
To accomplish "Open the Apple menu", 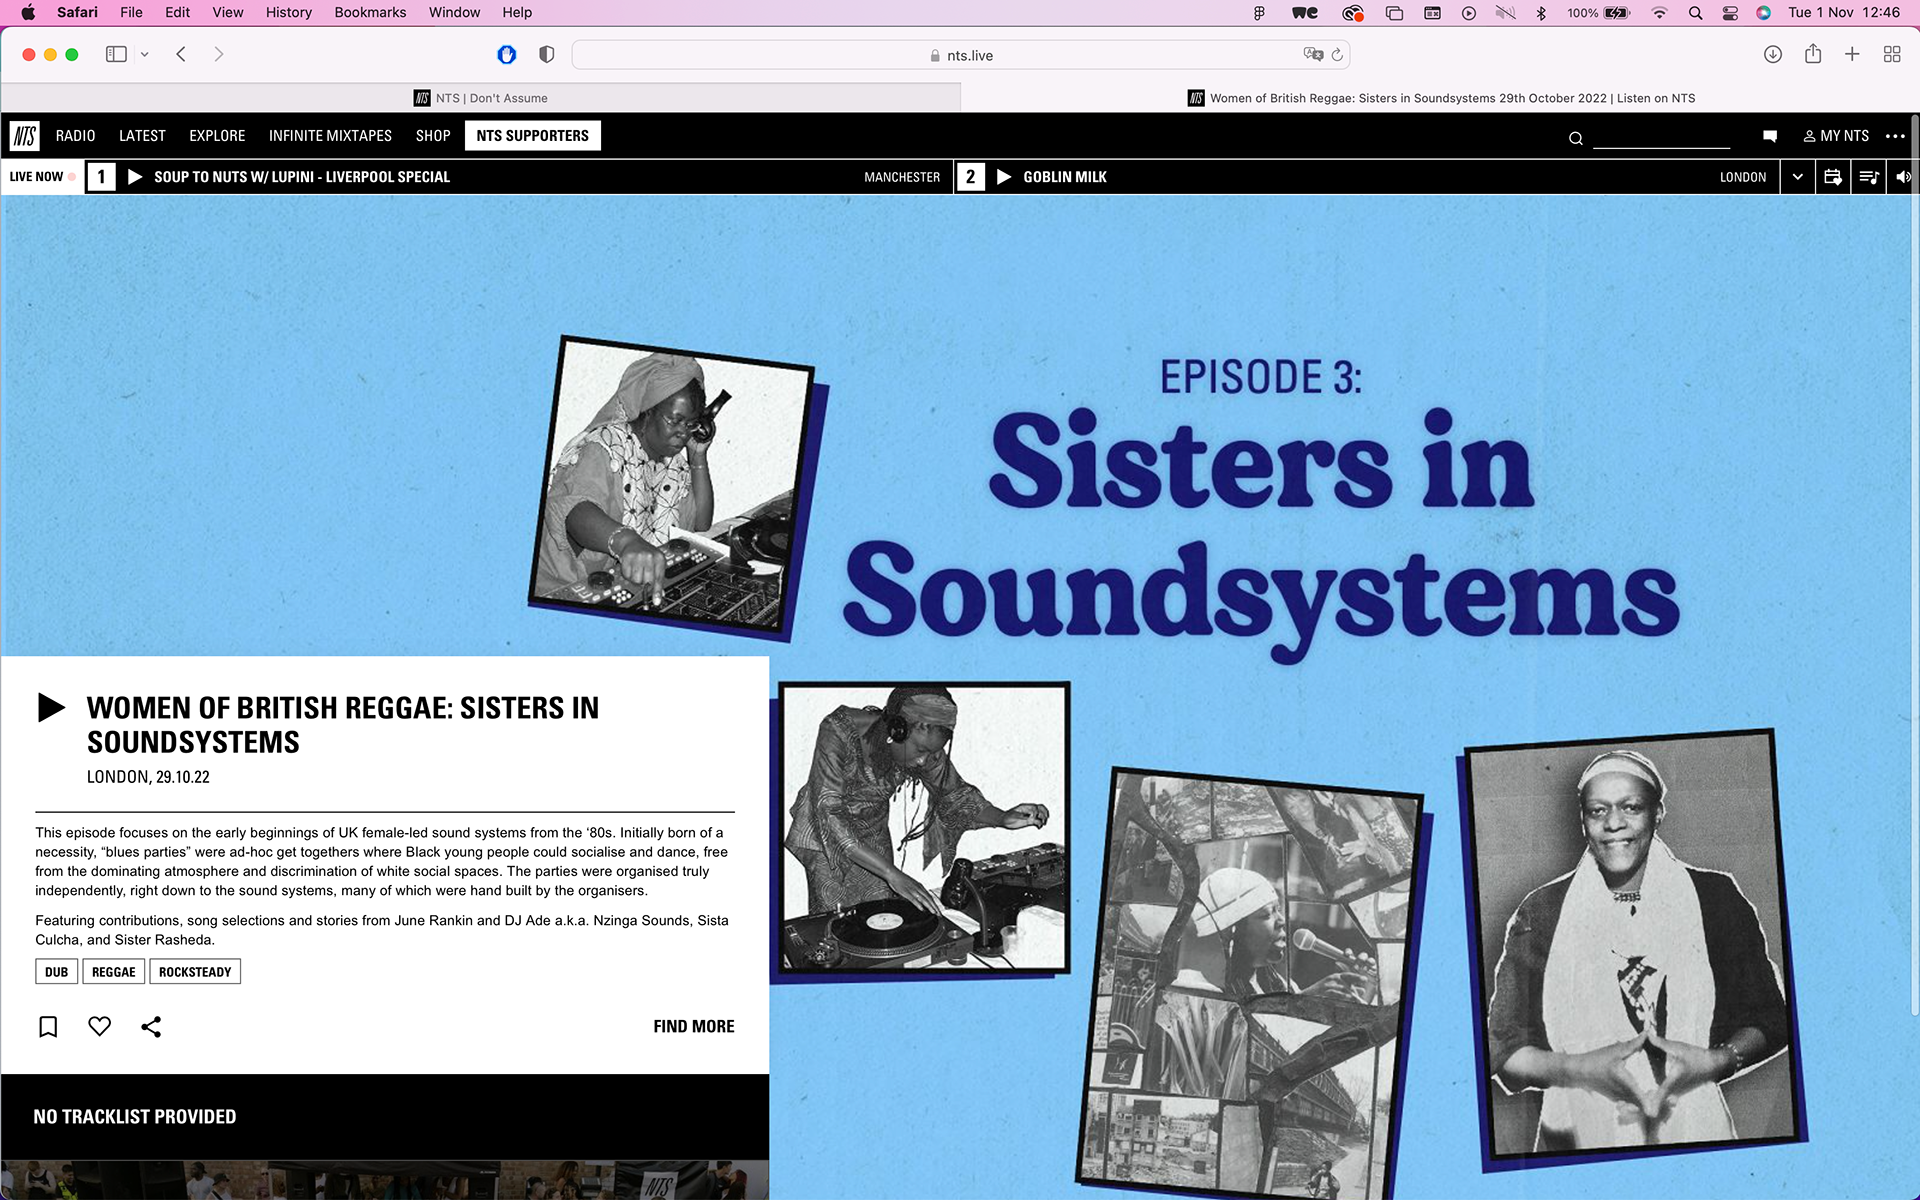I will click(x=28, y=12).
